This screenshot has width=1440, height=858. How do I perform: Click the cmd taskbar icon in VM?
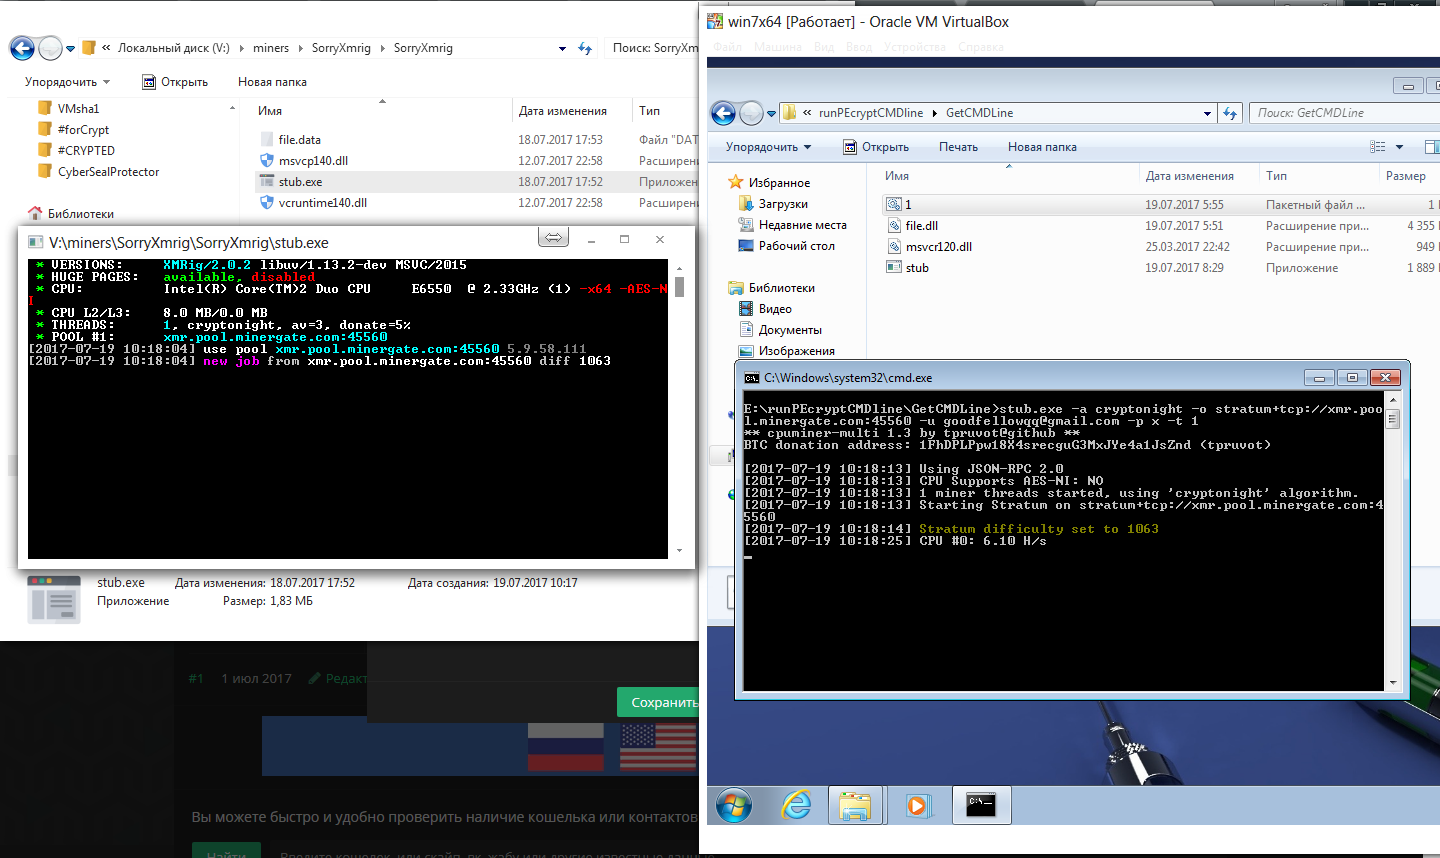(x=980, y=805)
